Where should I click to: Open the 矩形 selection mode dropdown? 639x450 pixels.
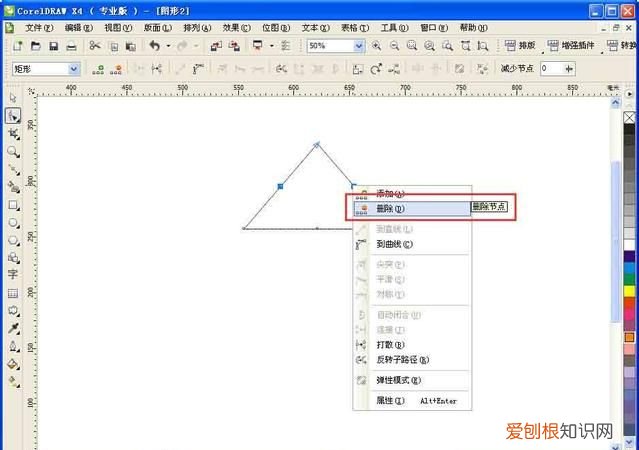[73, 69]
